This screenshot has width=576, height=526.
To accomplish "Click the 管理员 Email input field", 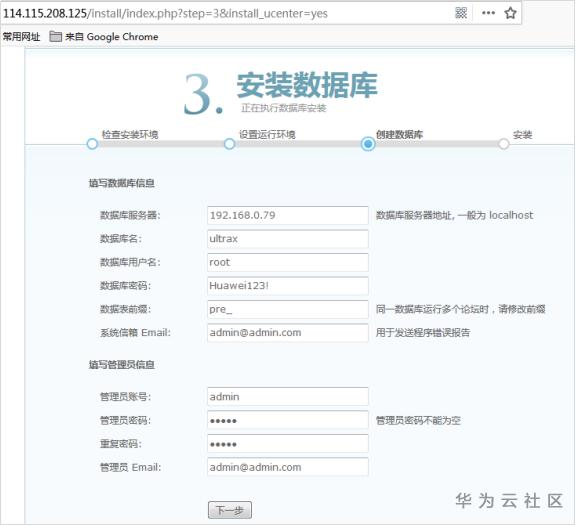I will click(x=288, y=467).
